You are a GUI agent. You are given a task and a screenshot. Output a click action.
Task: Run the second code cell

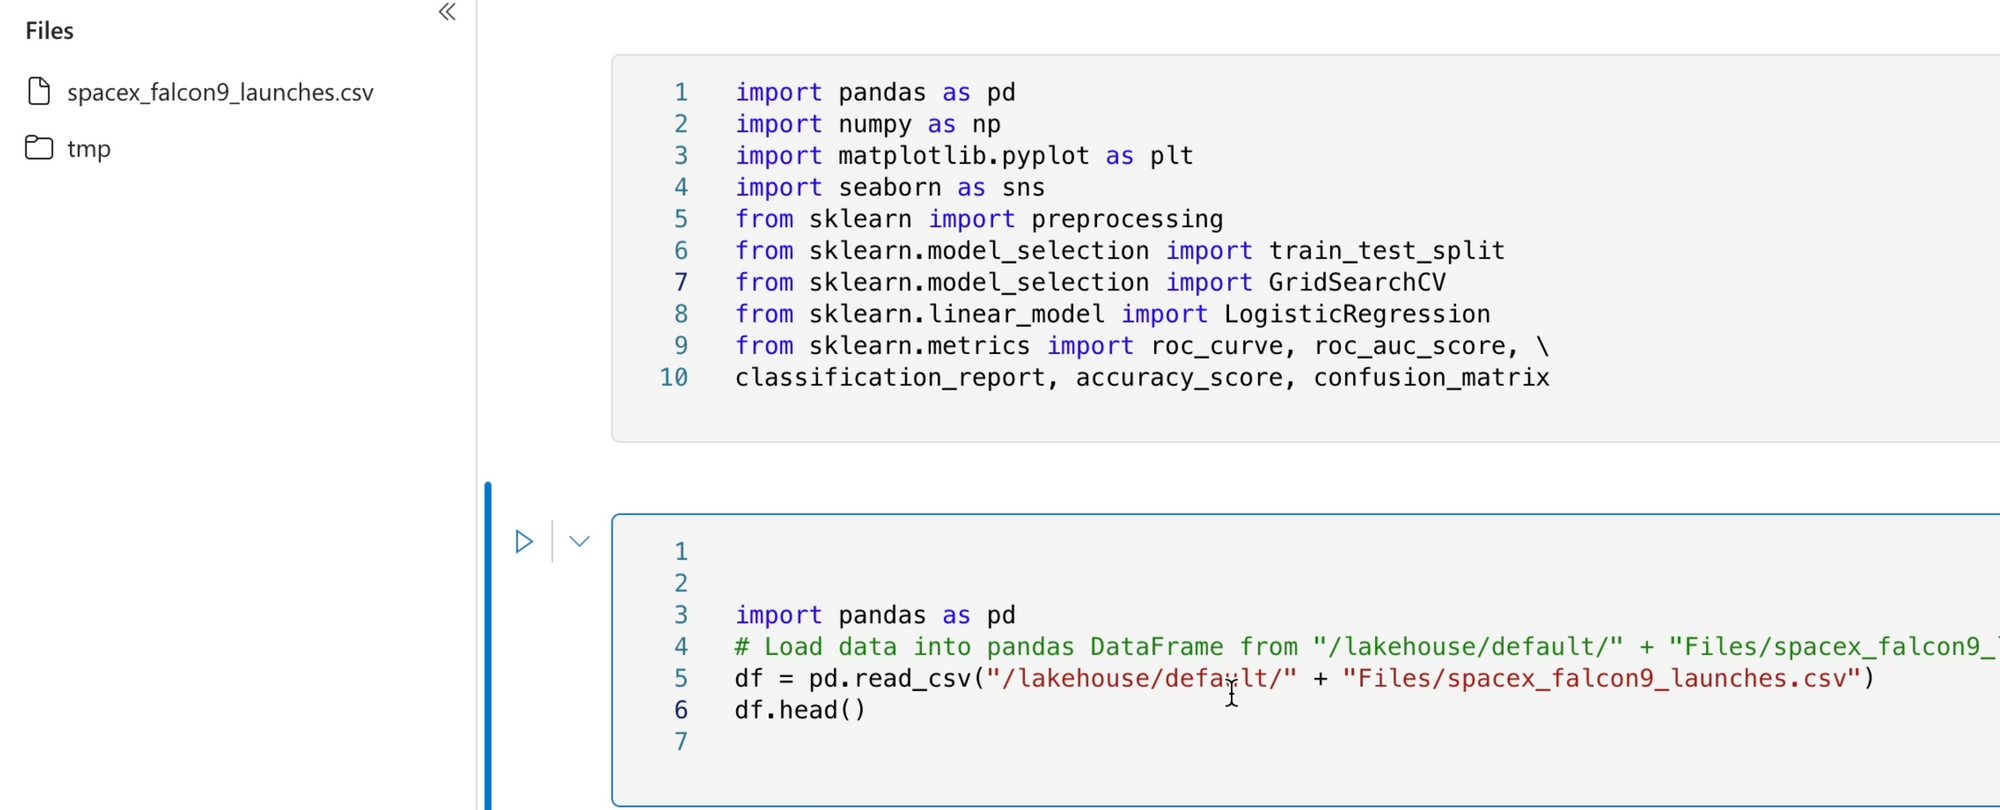524,542
